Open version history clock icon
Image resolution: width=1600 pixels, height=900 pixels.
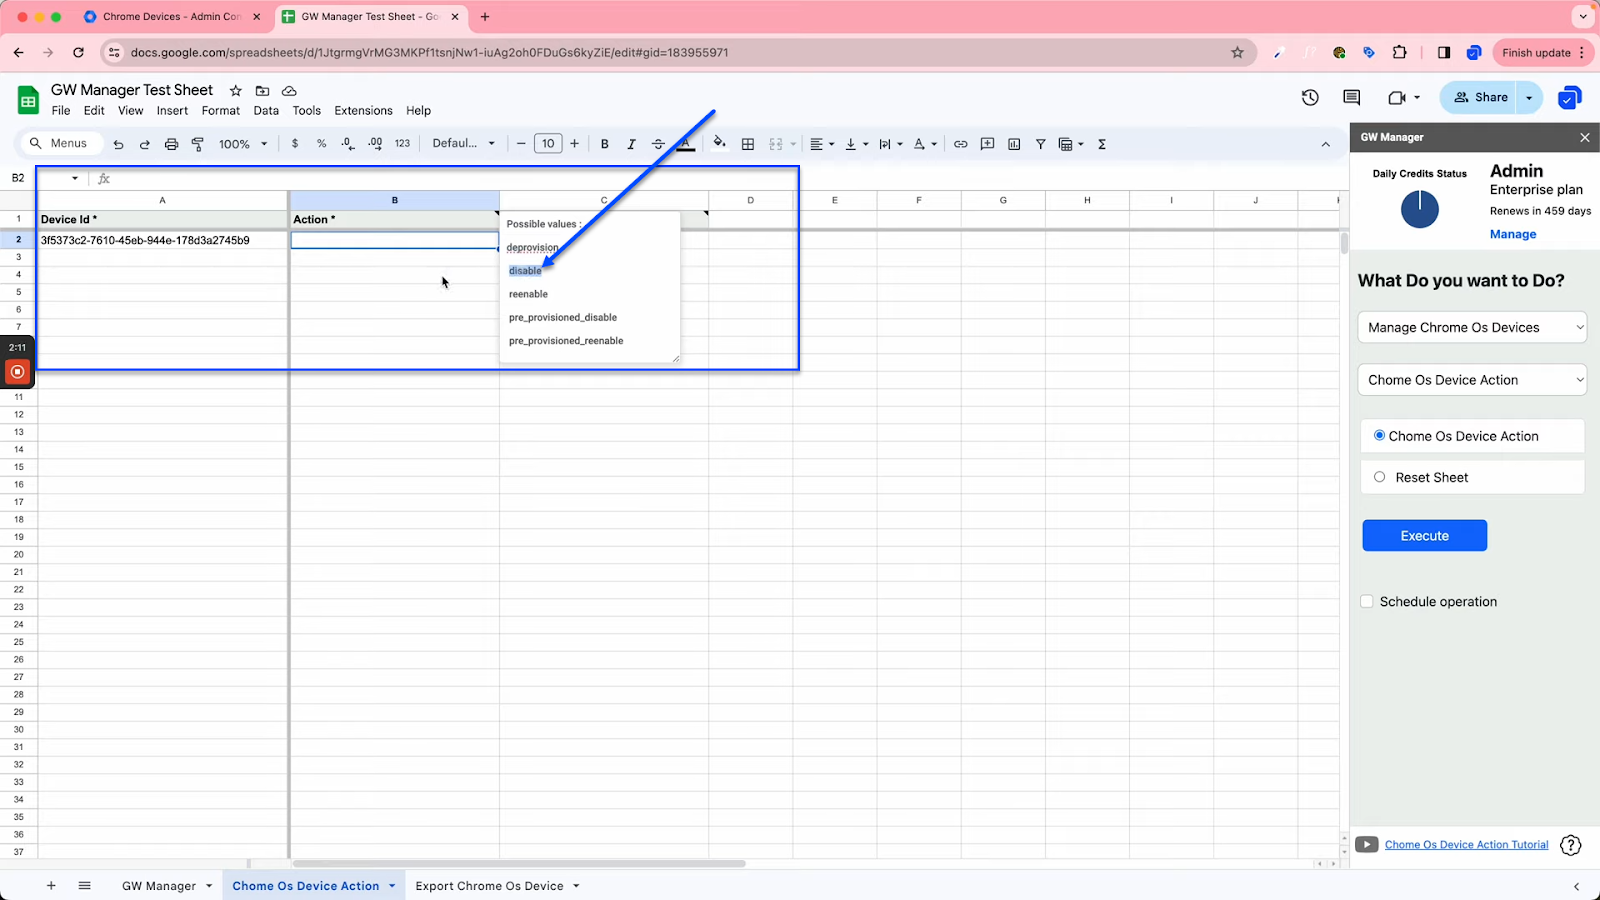1310,97
